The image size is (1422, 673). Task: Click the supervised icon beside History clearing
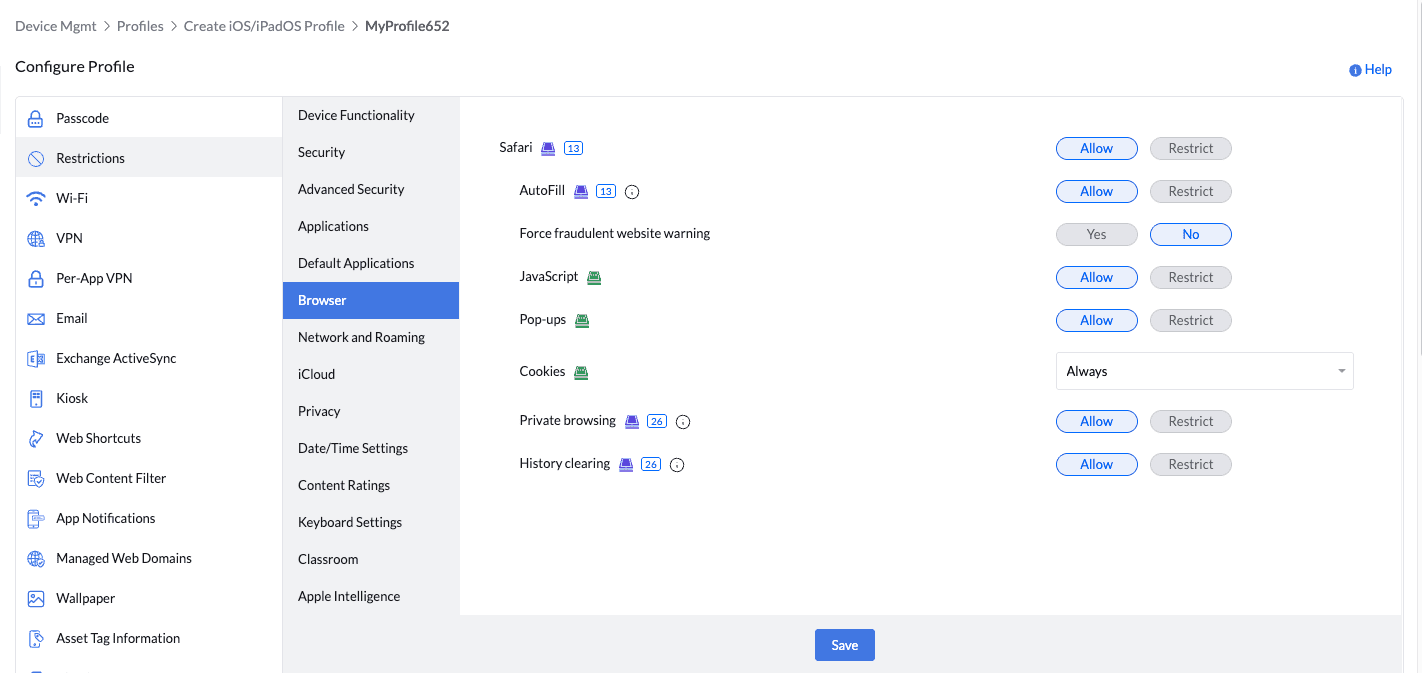[x=626, y=464]
